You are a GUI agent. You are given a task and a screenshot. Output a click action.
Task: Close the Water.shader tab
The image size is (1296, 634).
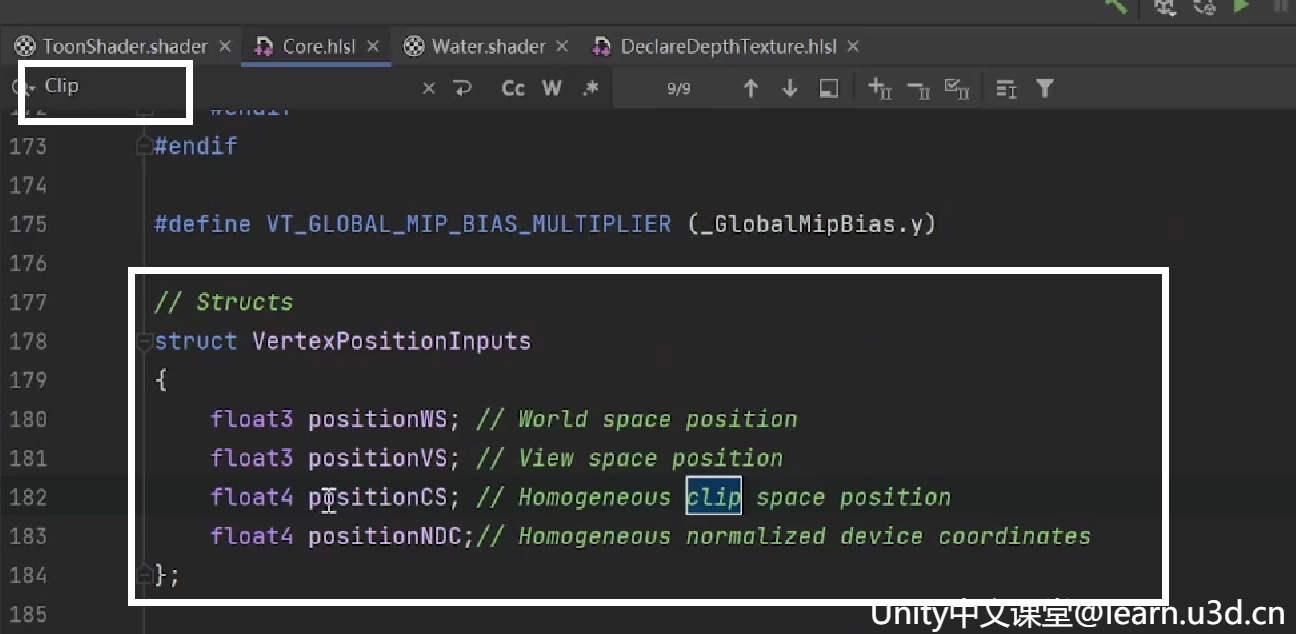(562, 46)
